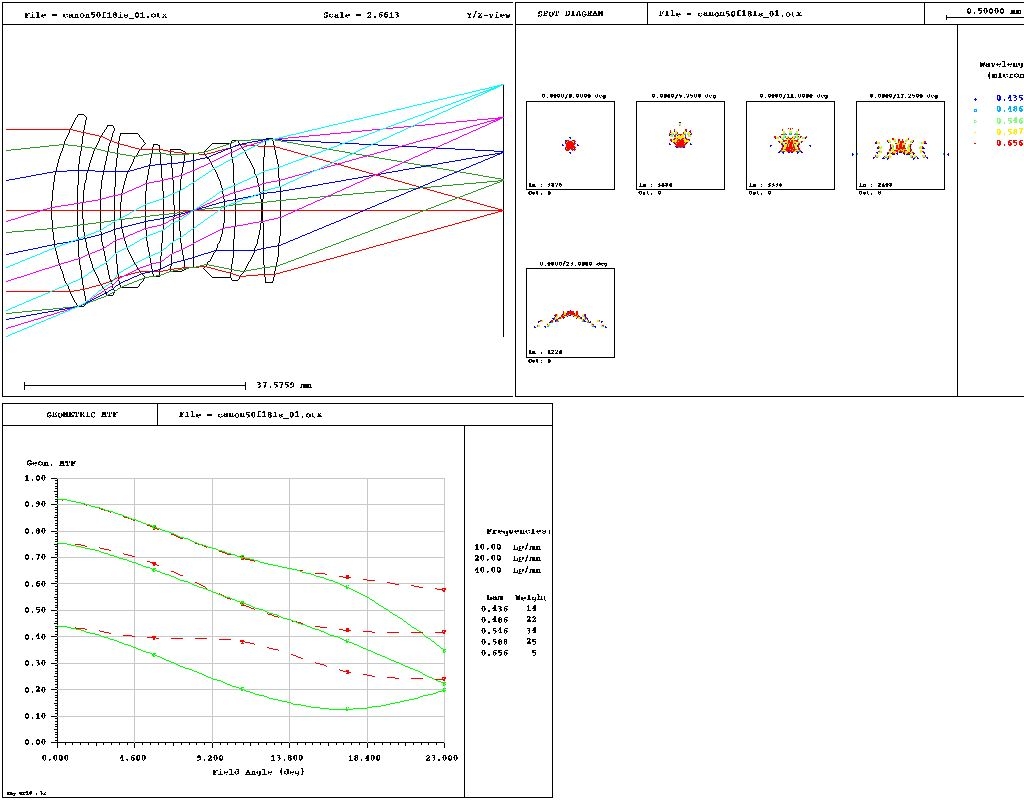Viewport: 1024px width, 800px height.
Task: Click the 13.800 field angle axis value
Action: 286,758
